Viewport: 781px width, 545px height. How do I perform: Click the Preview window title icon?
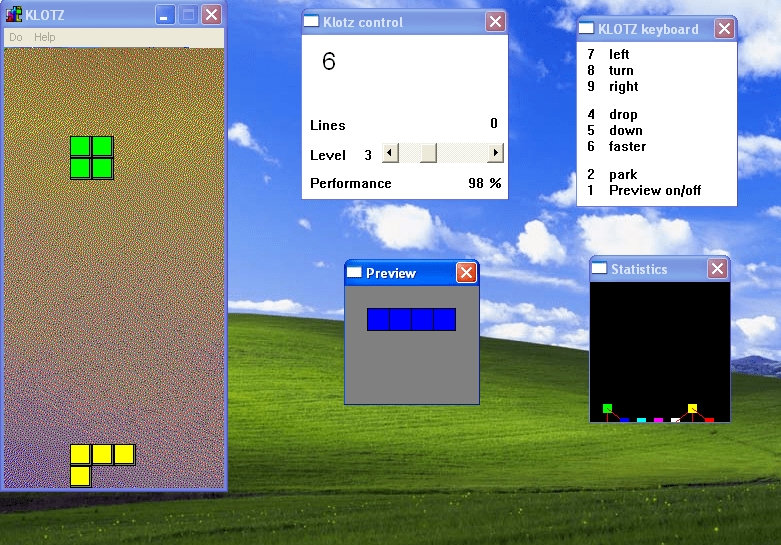[x=354, y=273]
